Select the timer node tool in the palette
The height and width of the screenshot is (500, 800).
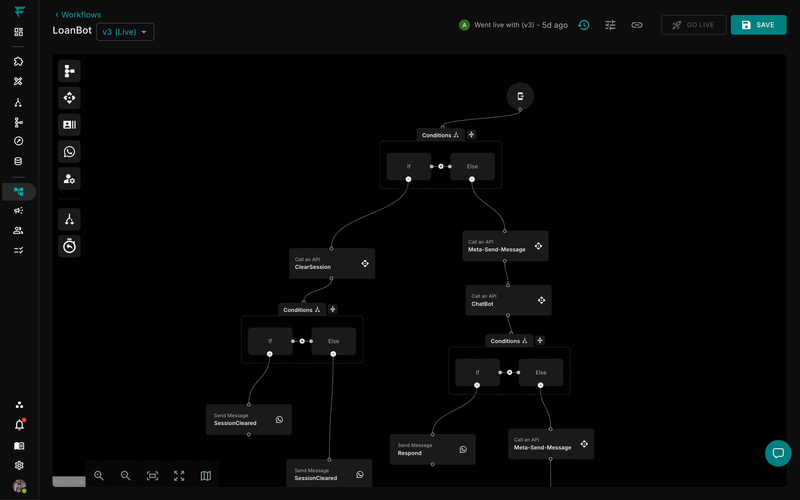pyautogui.click(x=69, y=246)
